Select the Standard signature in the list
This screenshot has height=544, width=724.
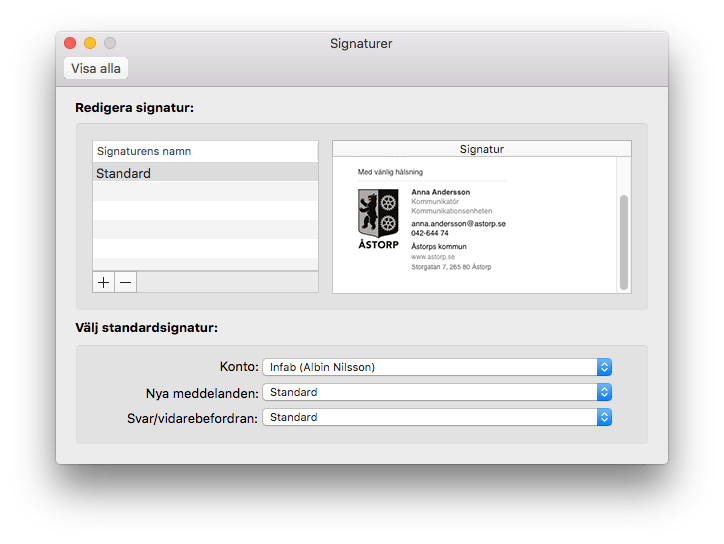point(205,173)
